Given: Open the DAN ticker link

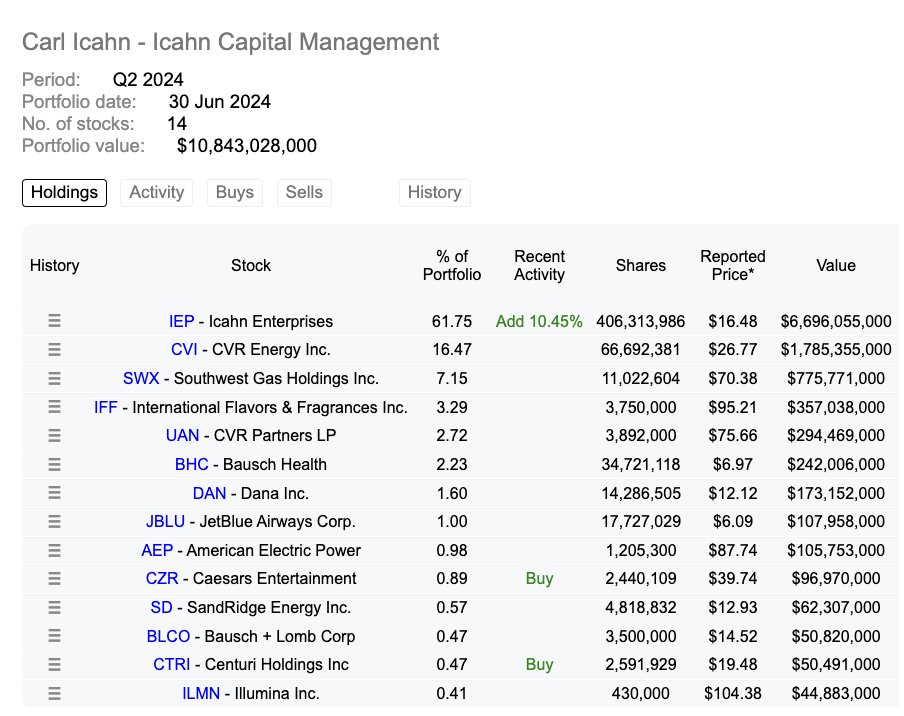Looking at the screenshot, I should (209, 493).
